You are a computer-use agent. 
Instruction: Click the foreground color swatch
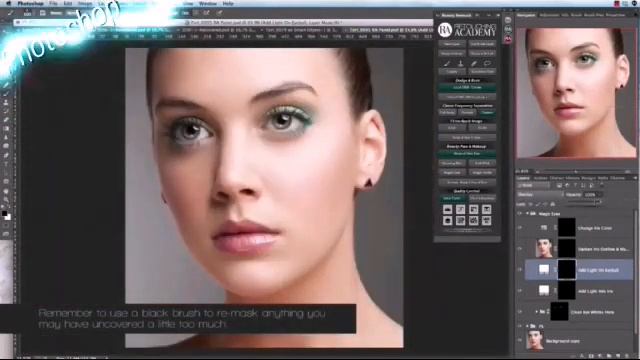click(4, 213)
